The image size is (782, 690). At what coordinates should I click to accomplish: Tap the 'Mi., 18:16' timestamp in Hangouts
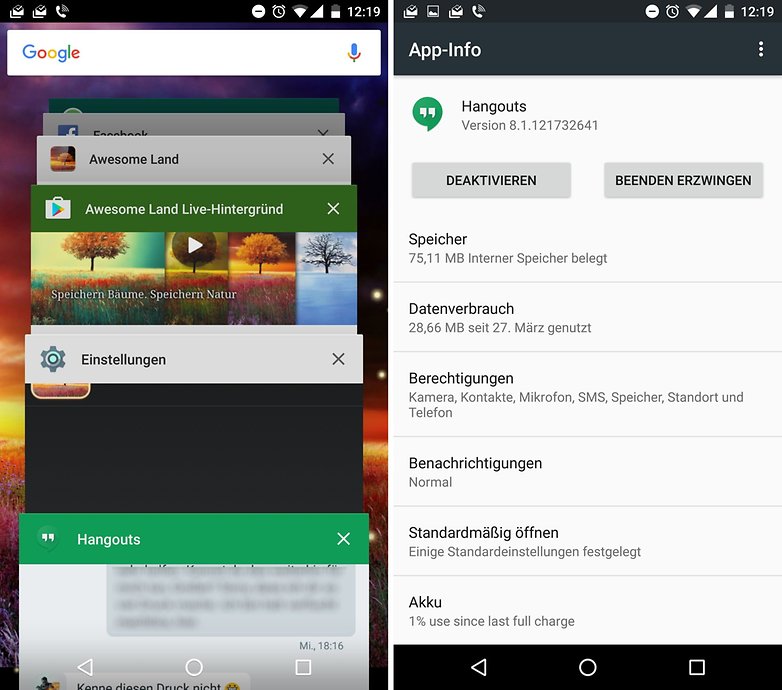click(321, 646)
